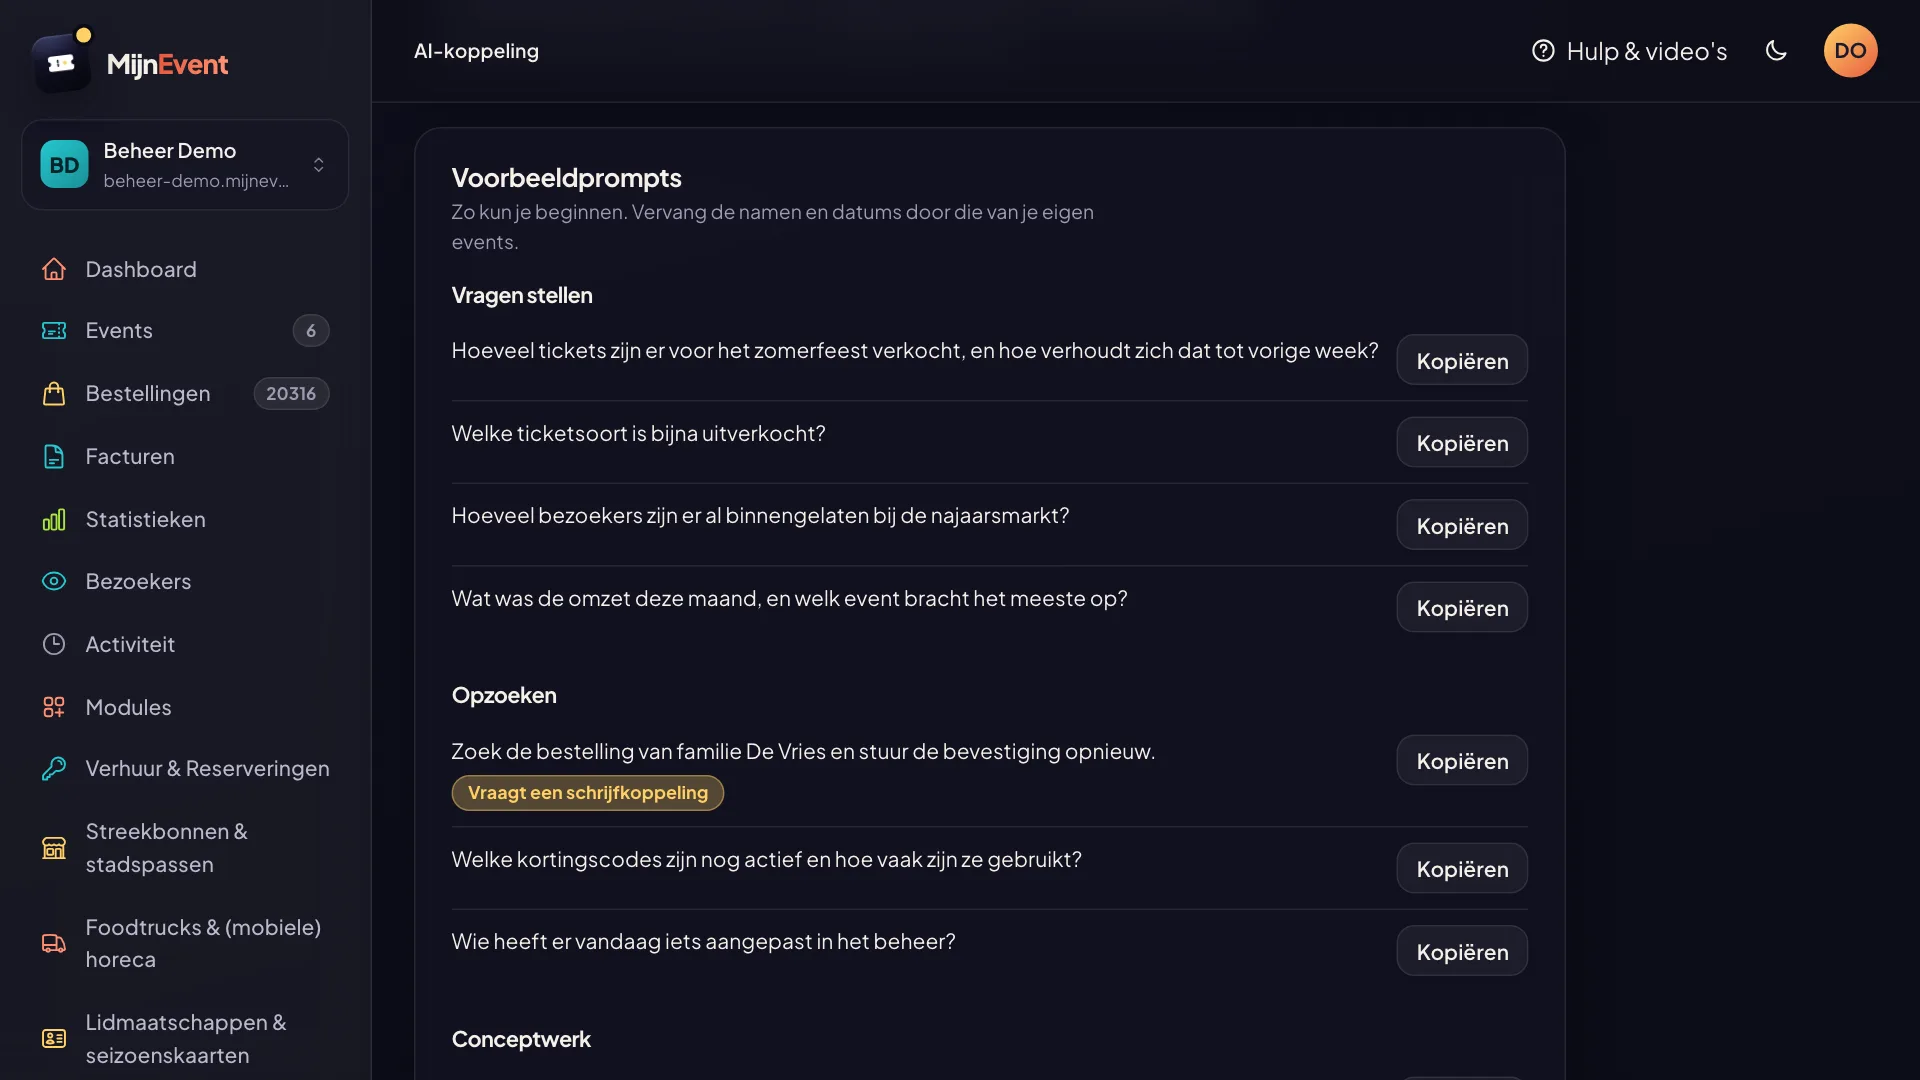Click the Bezoekers eye icon
1920x1080 pixels.
[x=54, y=582]
